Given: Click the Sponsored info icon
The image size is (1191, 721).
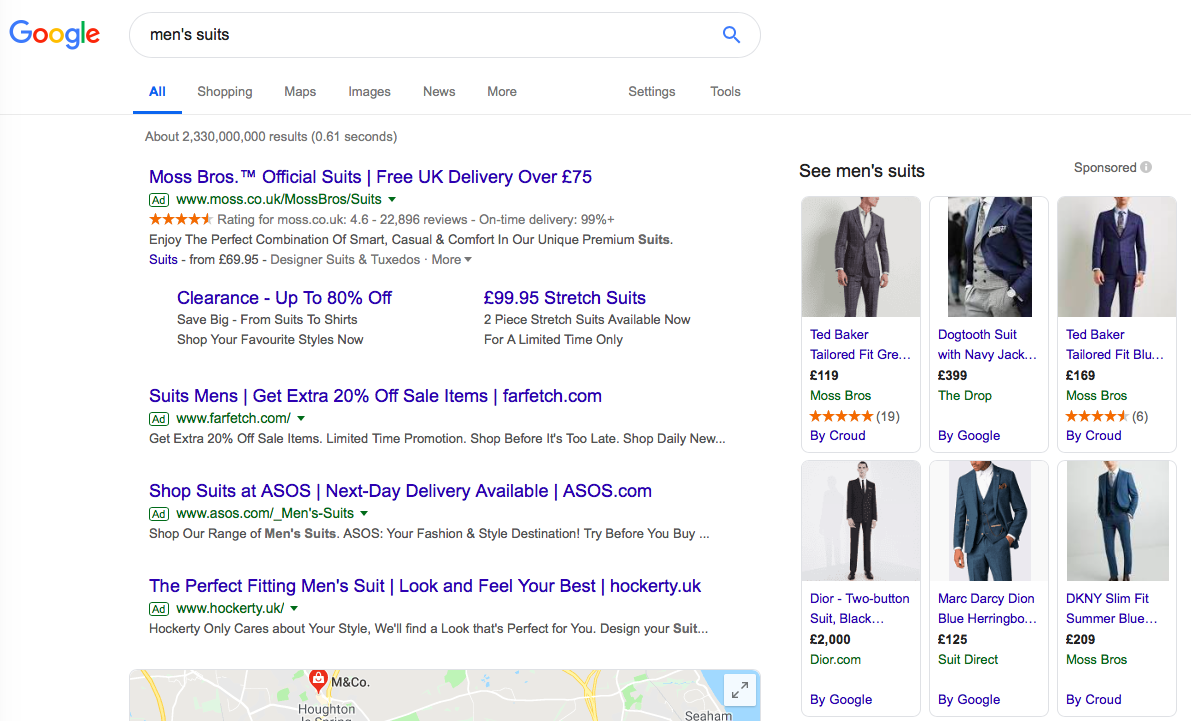Looking at the screenshot, I should click(1146, 167).
